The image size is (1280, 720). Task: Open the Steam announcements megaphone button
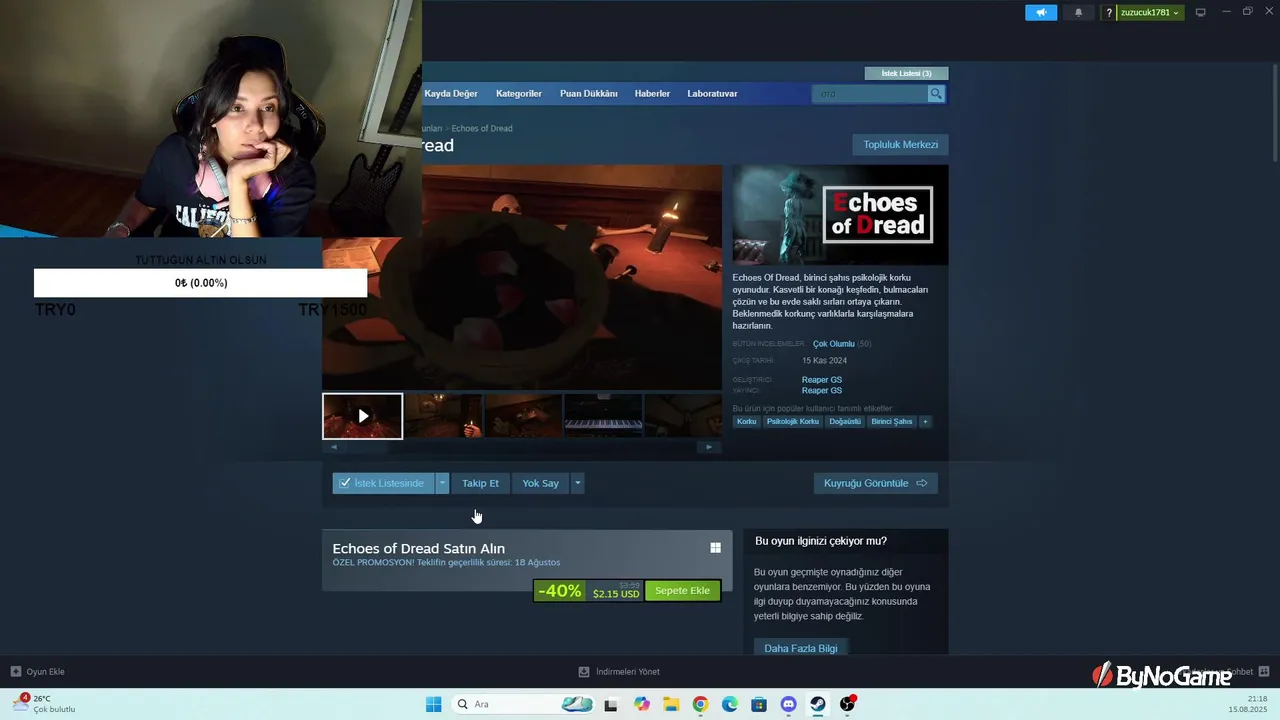pyautogui.click(x=1041, y=13)
